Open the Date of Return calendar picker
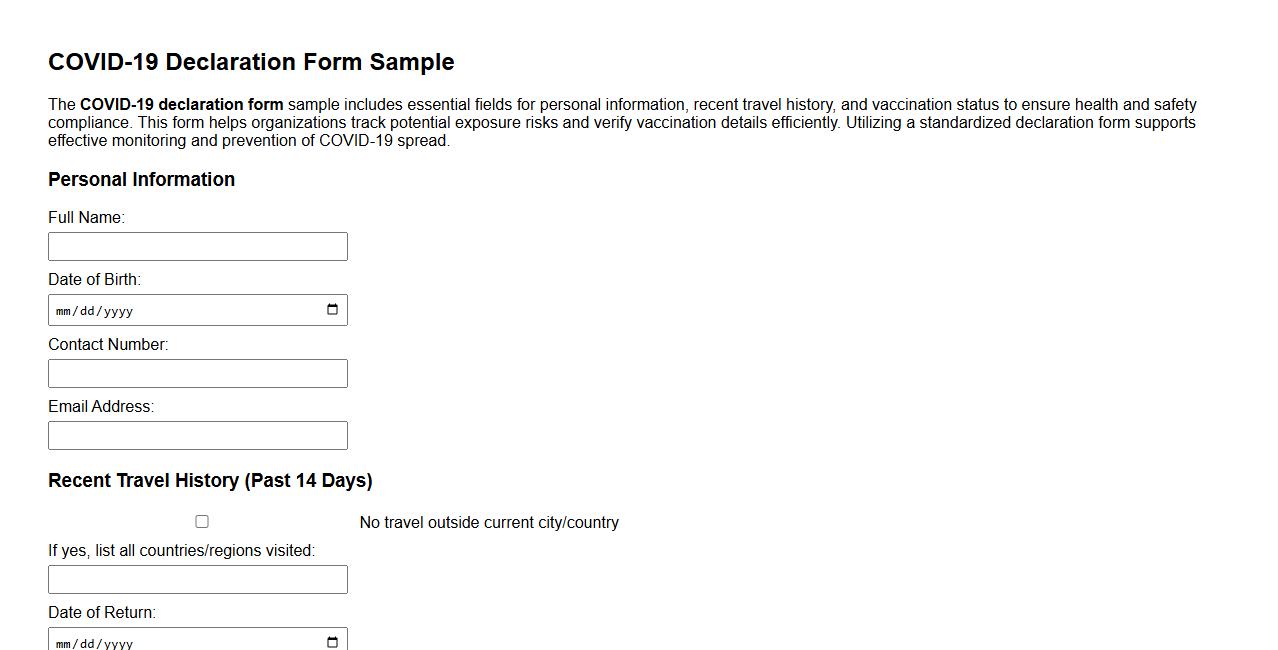Screen dimensions: 1278x650 pos(331,641)
